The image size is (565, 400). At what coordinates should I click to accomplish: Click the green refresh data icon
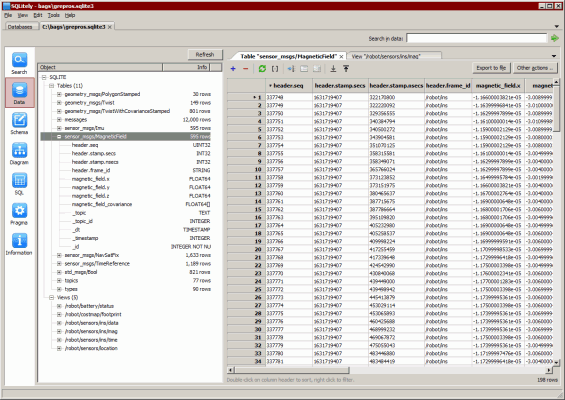pos(262,68)
